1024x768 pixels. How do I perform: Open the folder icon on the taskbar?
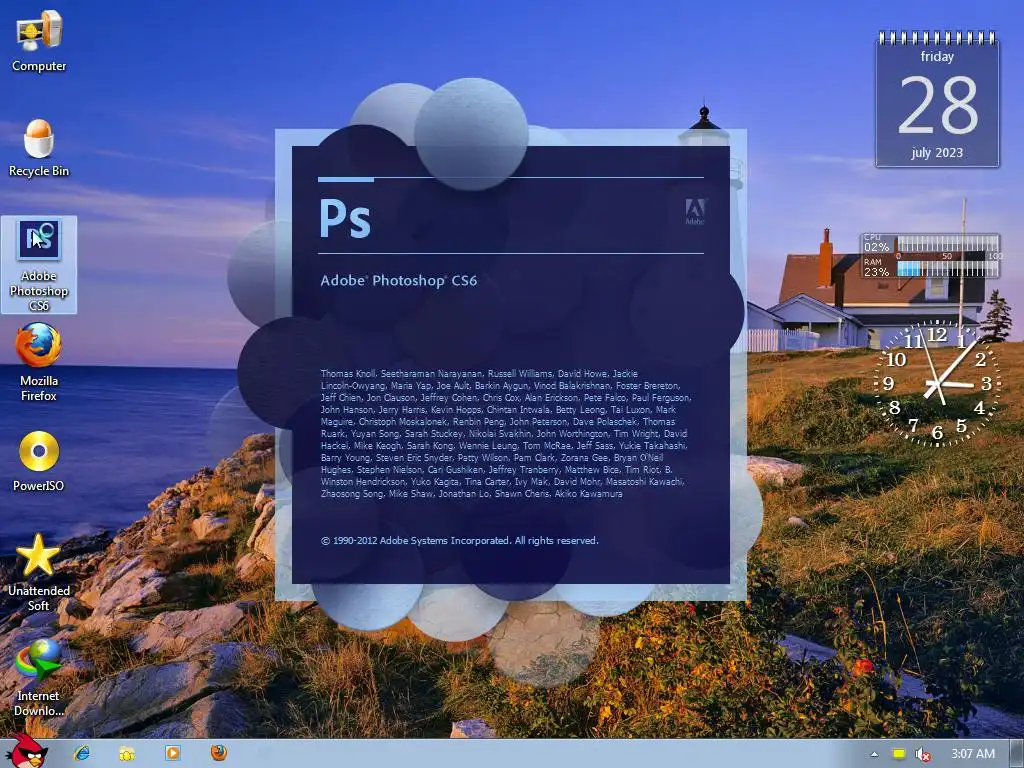(x=127, y=754)
